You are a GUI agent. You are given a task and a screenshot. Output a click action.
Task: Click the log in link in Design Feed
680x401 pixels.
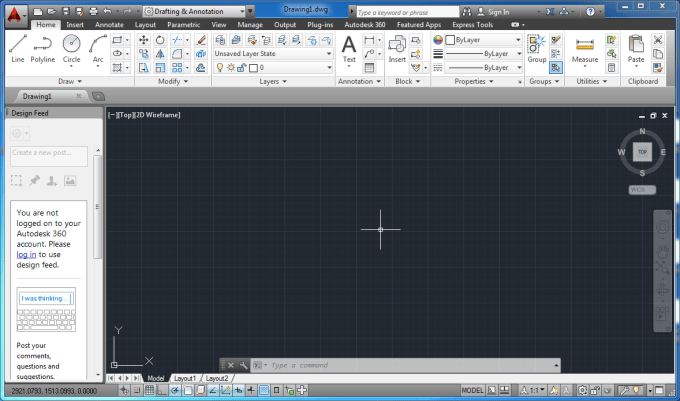[x=26, y=254]
